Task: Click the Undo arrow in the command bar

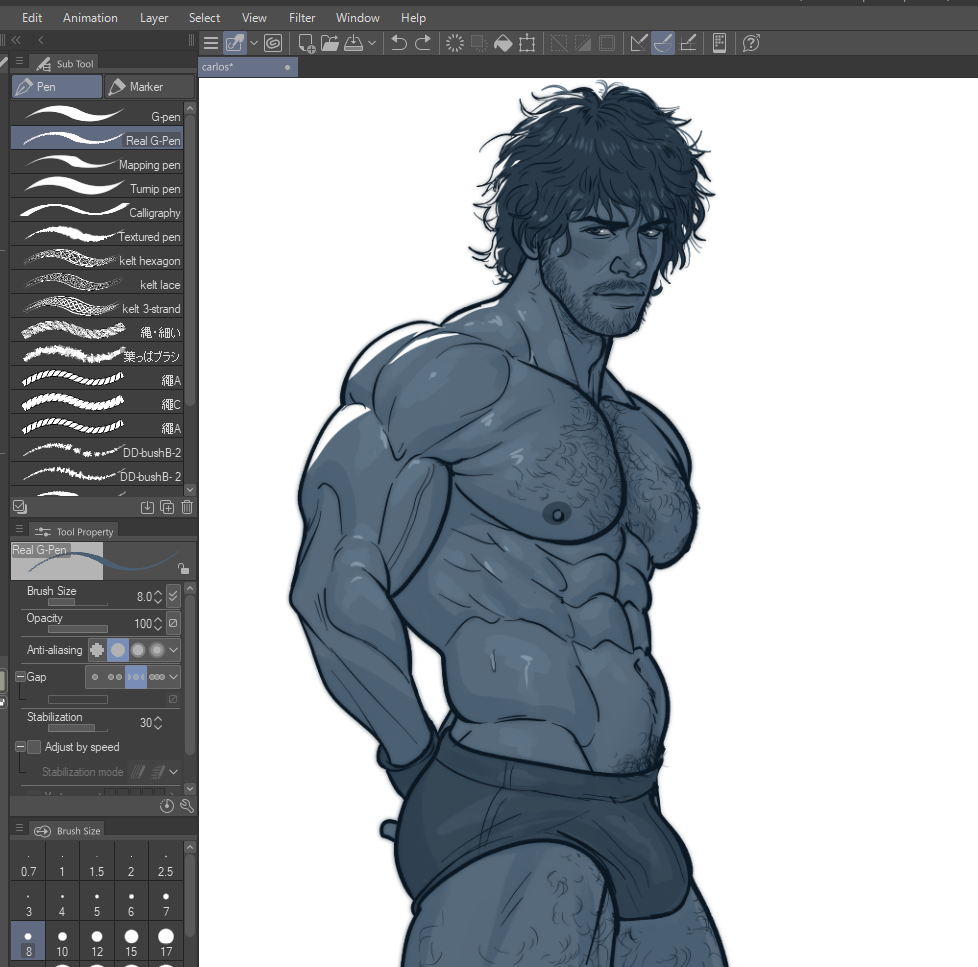Action: click(x=399, y=43)
